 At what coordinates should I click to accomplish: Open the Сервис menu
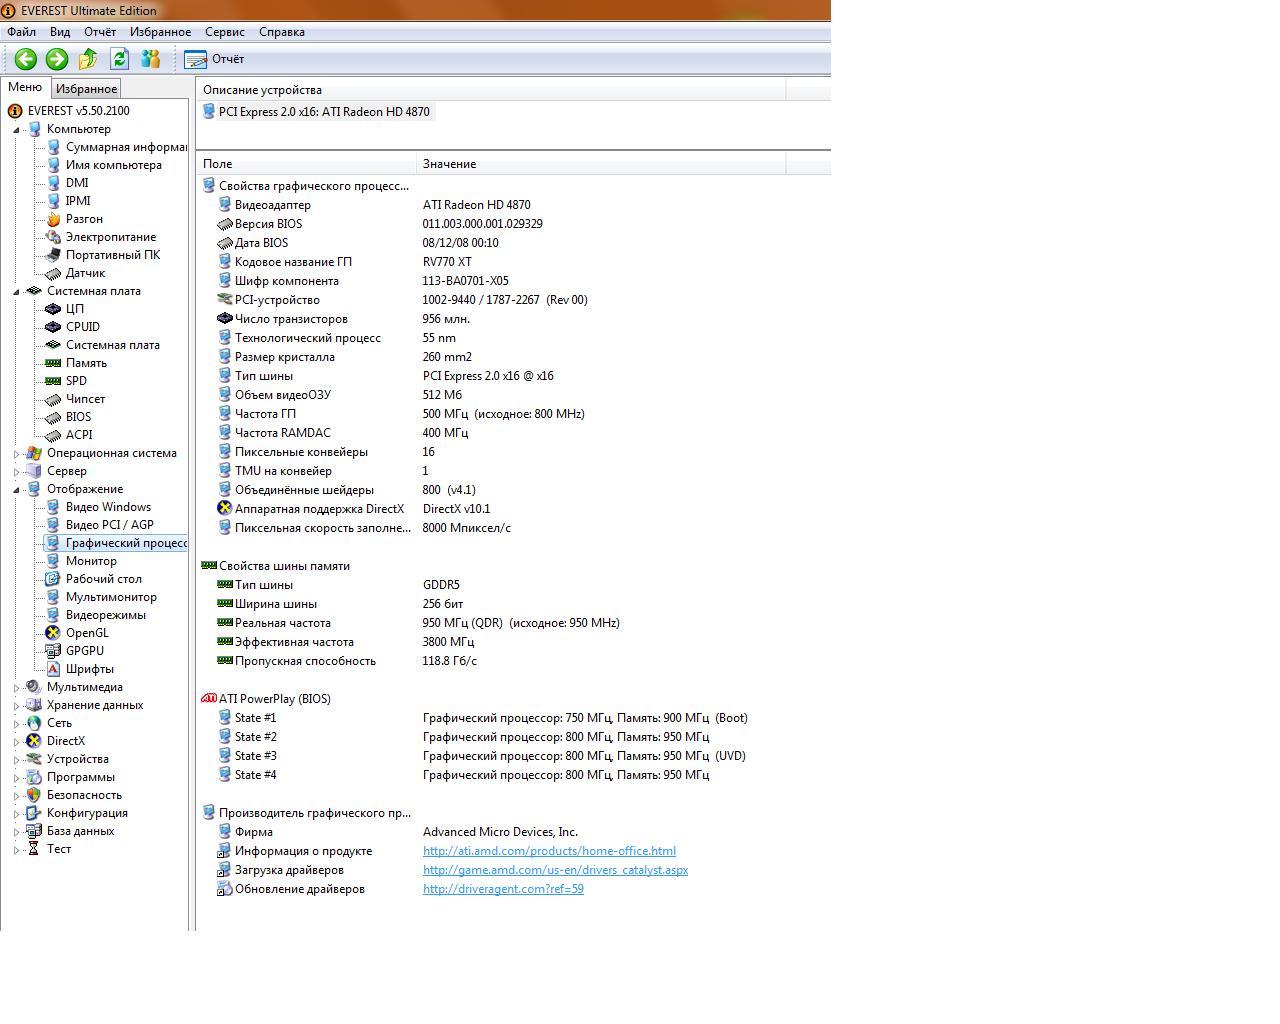point(225,32)
